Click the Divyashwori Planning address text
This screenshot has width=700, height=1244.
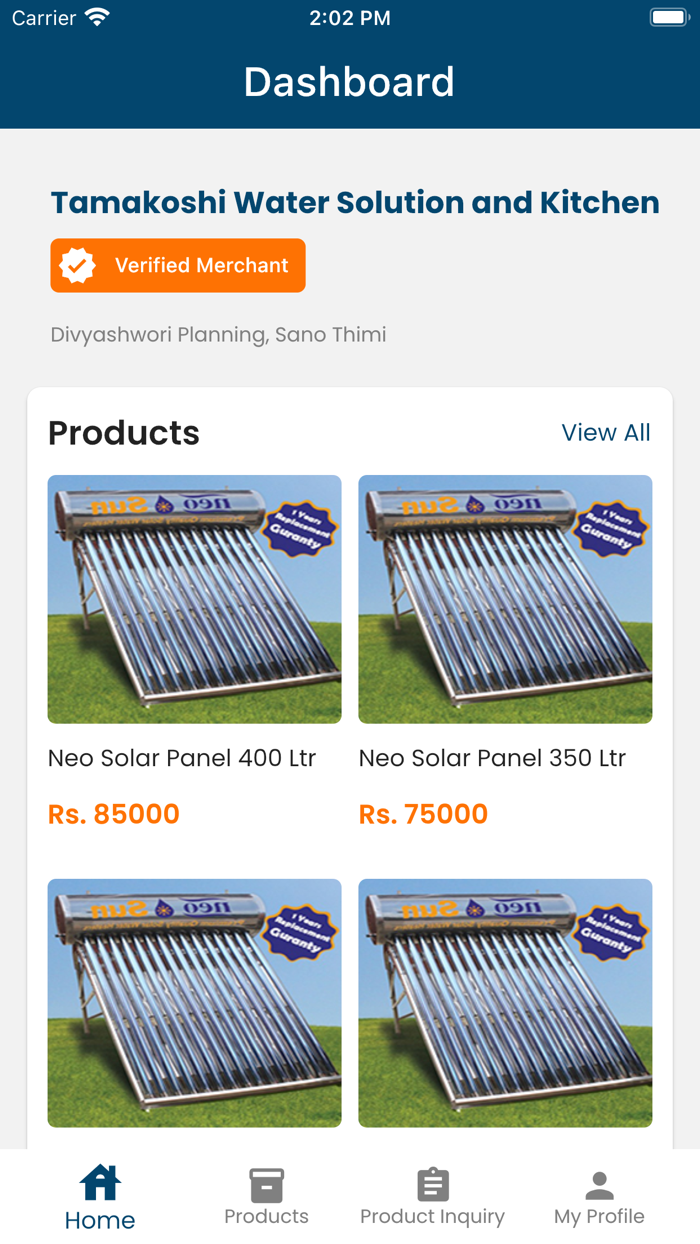click(x=218, y=334)
